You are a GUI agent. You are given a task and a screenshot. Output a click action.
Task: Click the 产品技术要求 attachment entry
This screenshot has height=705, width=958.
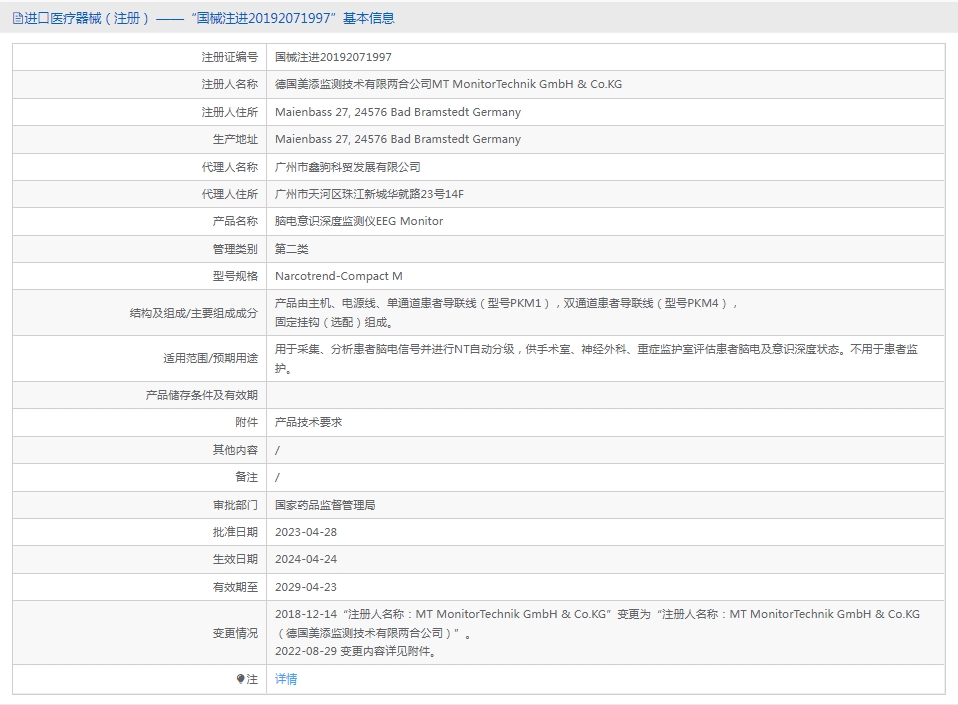[308, 422]
